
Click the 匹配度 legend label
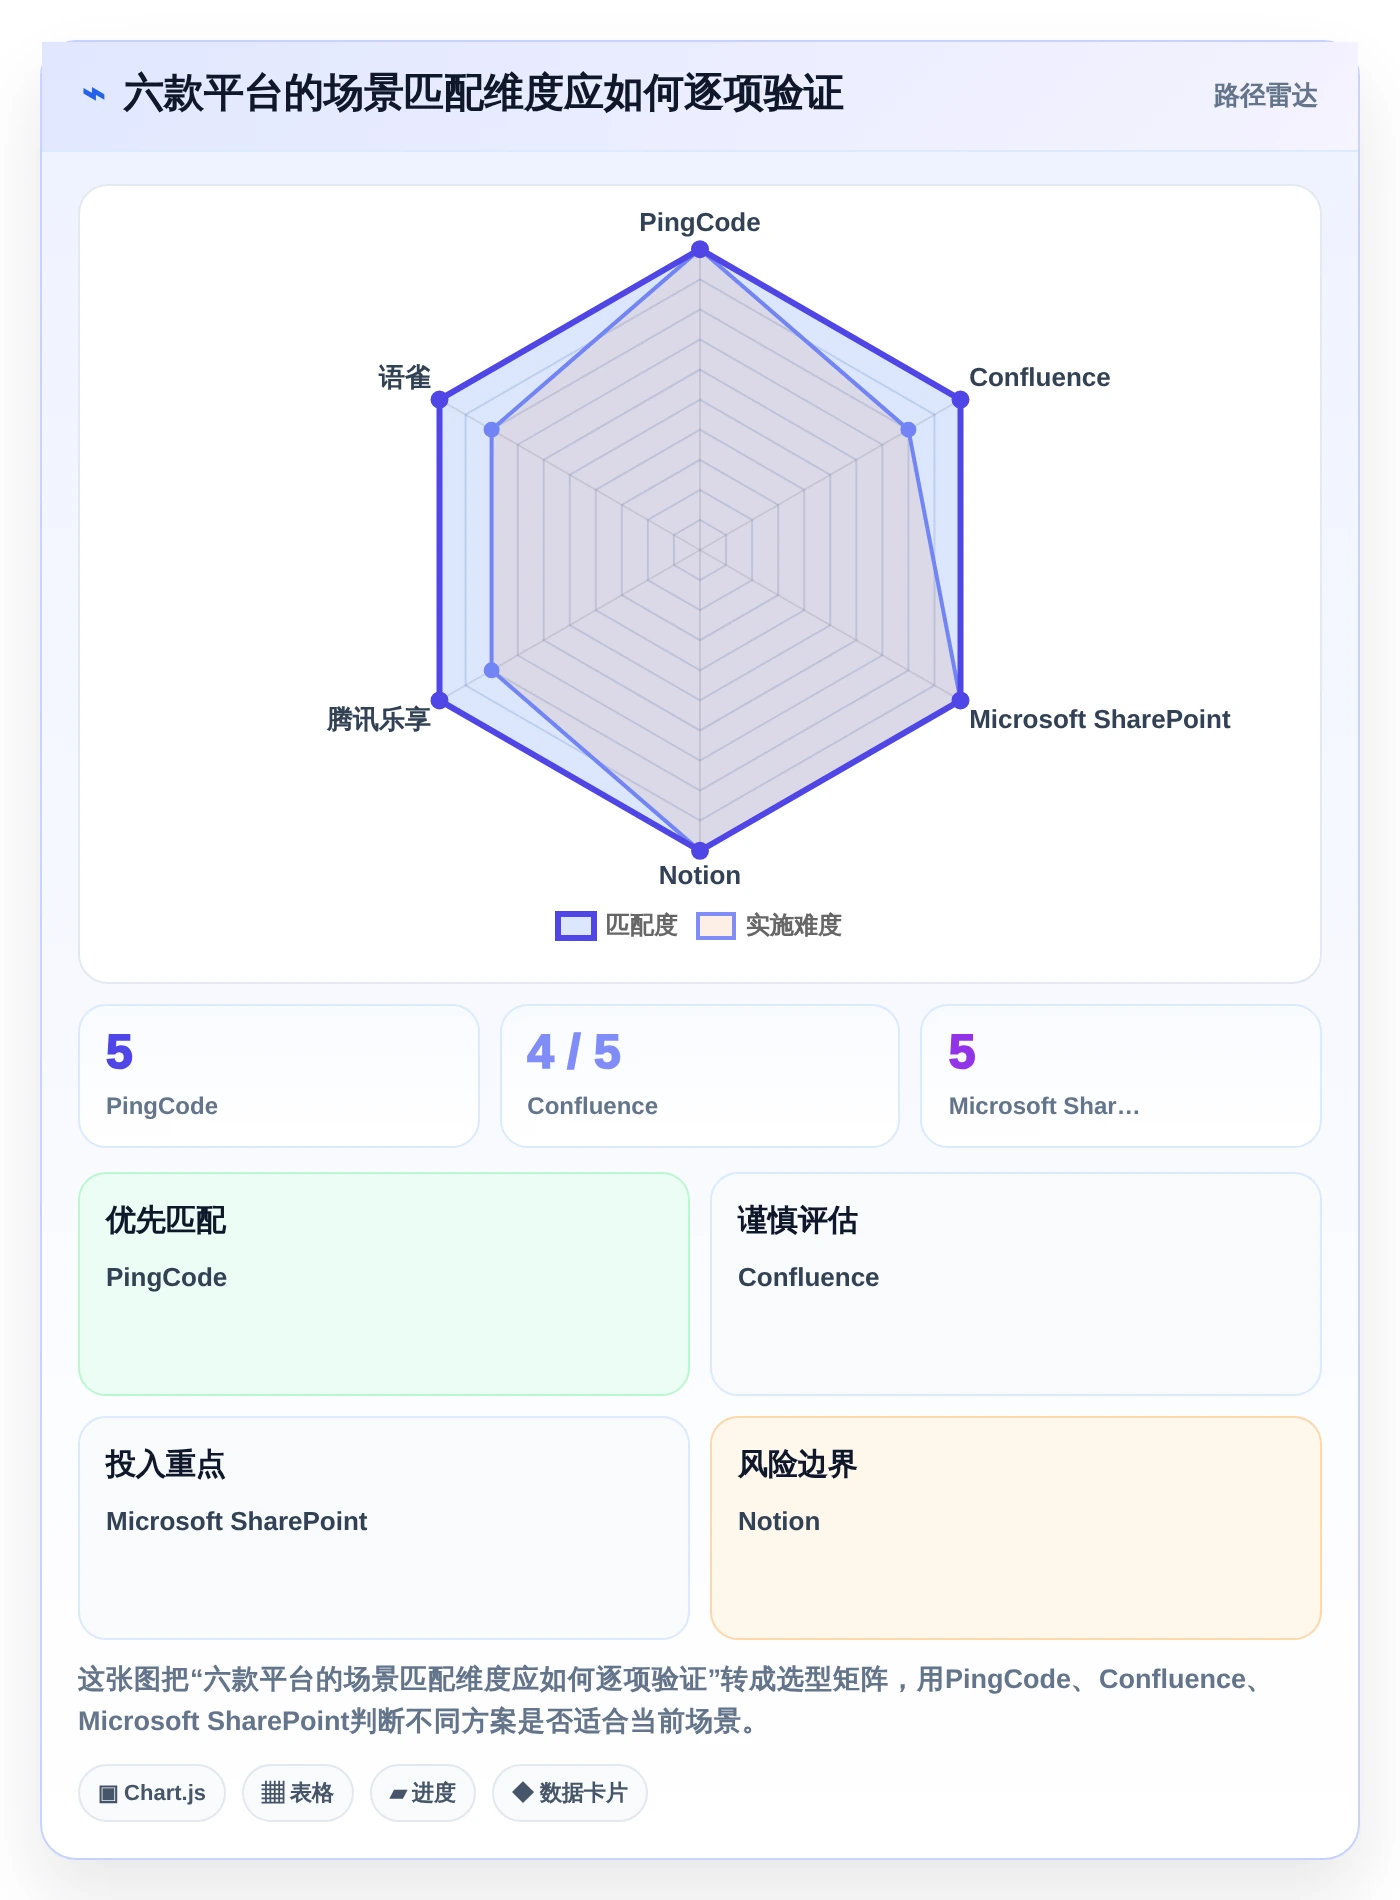click(x=642, y=926)
